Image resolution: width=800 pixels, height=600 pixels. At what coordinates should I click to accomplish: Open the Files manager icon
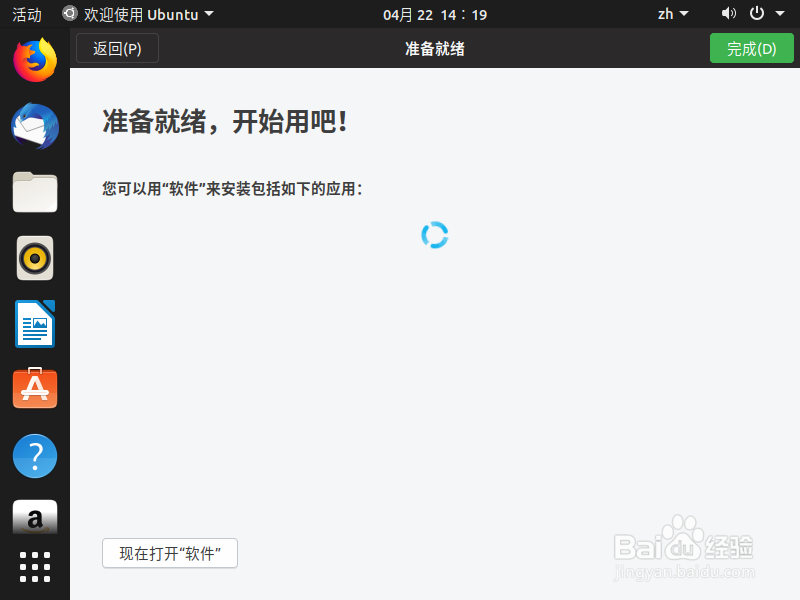pos(35,192)
